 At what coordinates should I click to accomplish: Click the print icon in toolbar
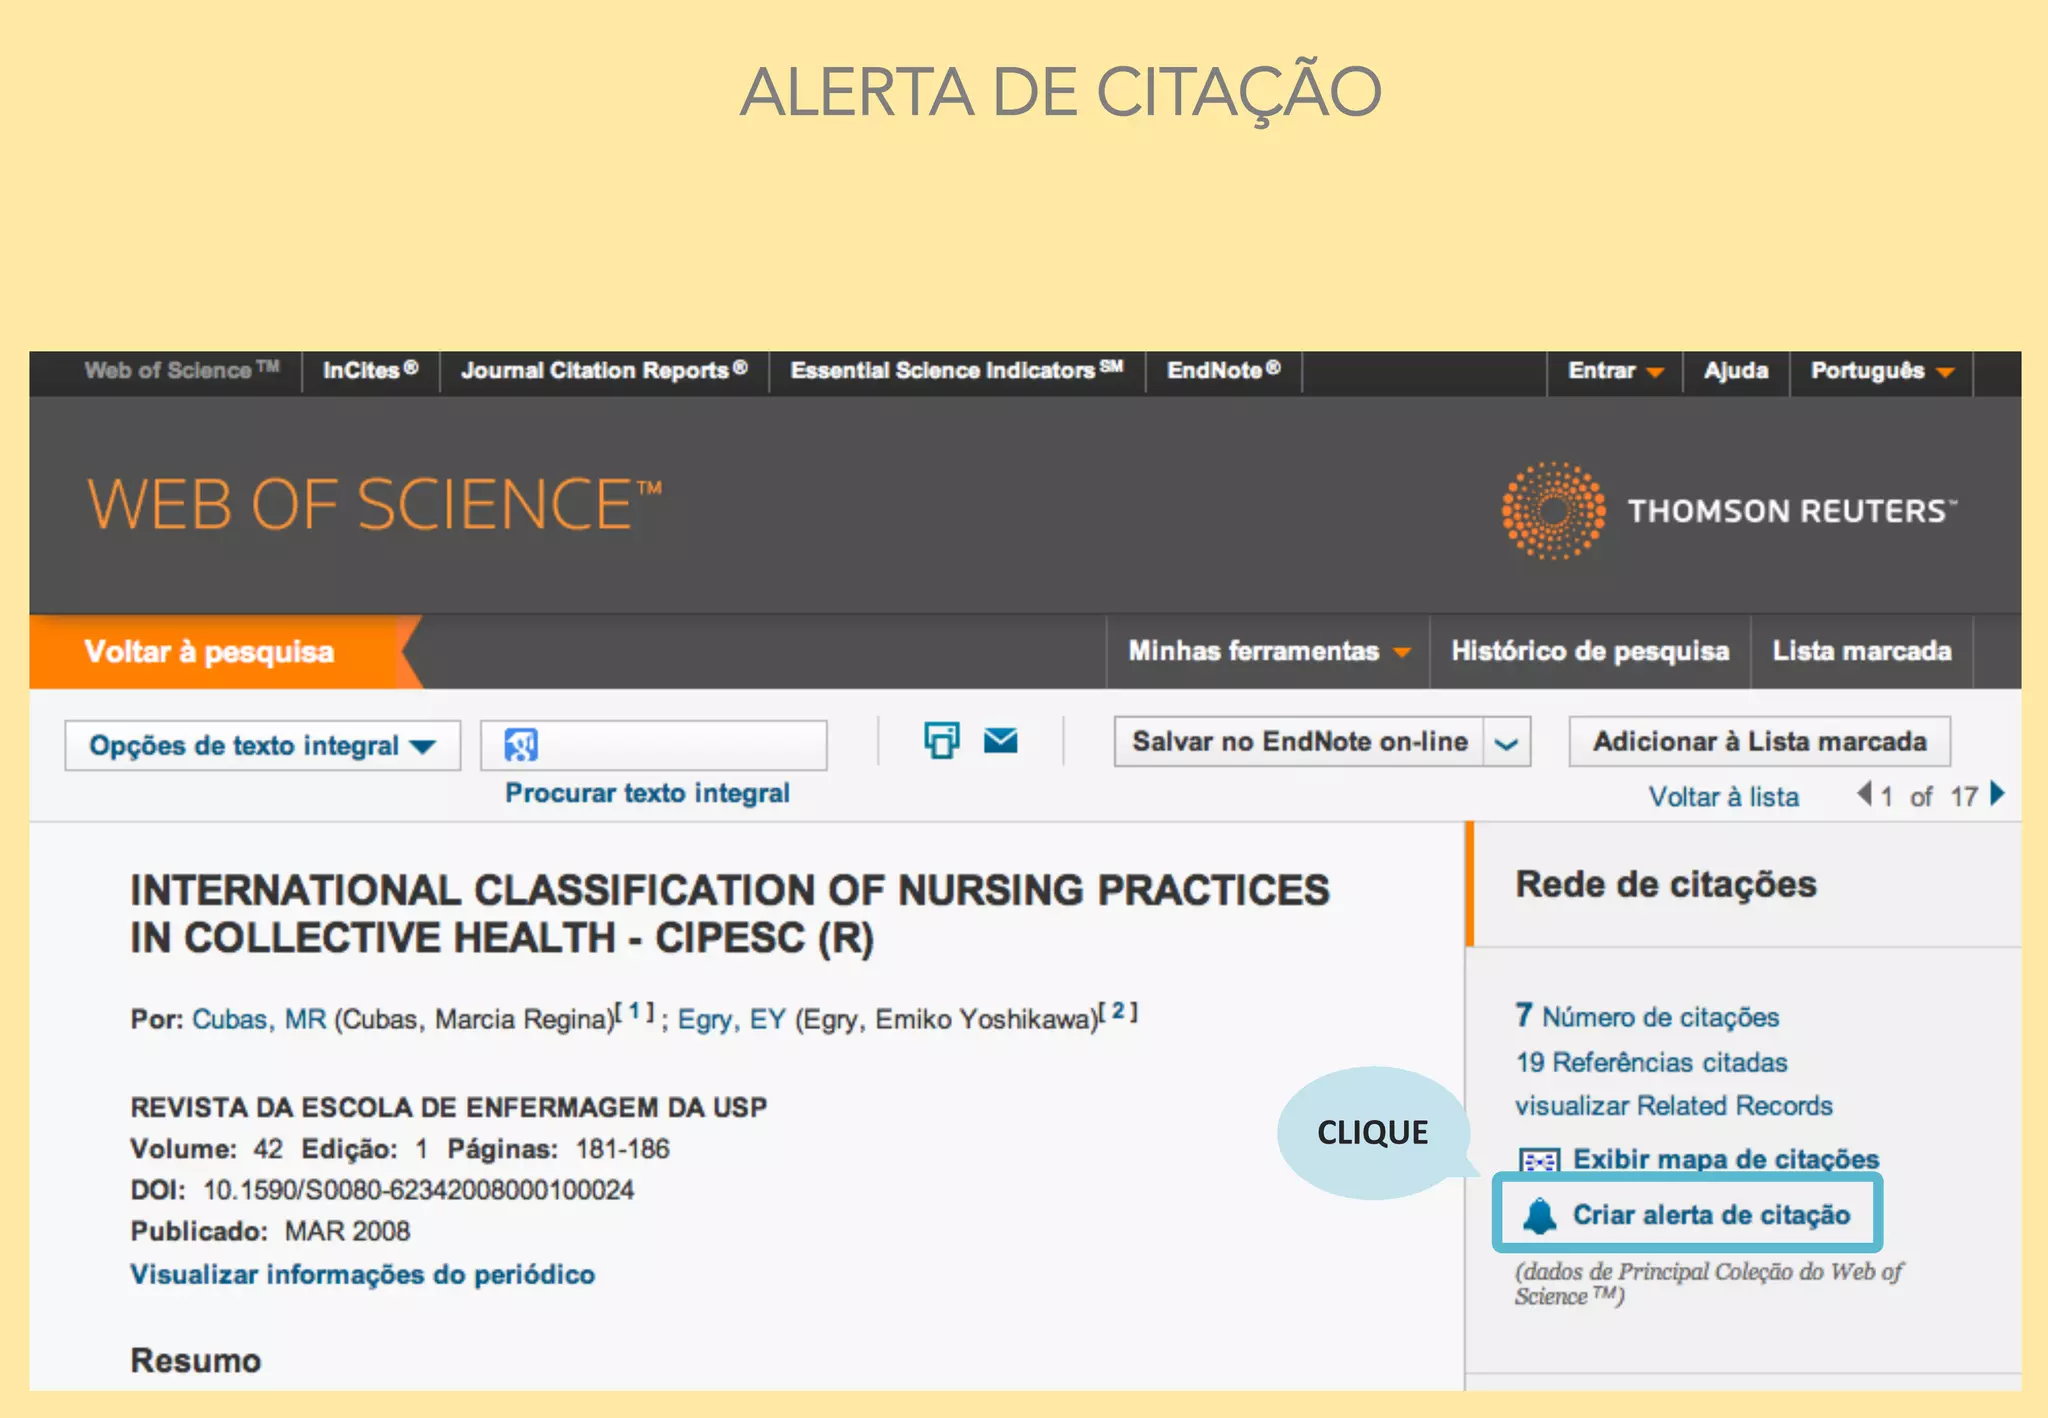coord(941,740)
